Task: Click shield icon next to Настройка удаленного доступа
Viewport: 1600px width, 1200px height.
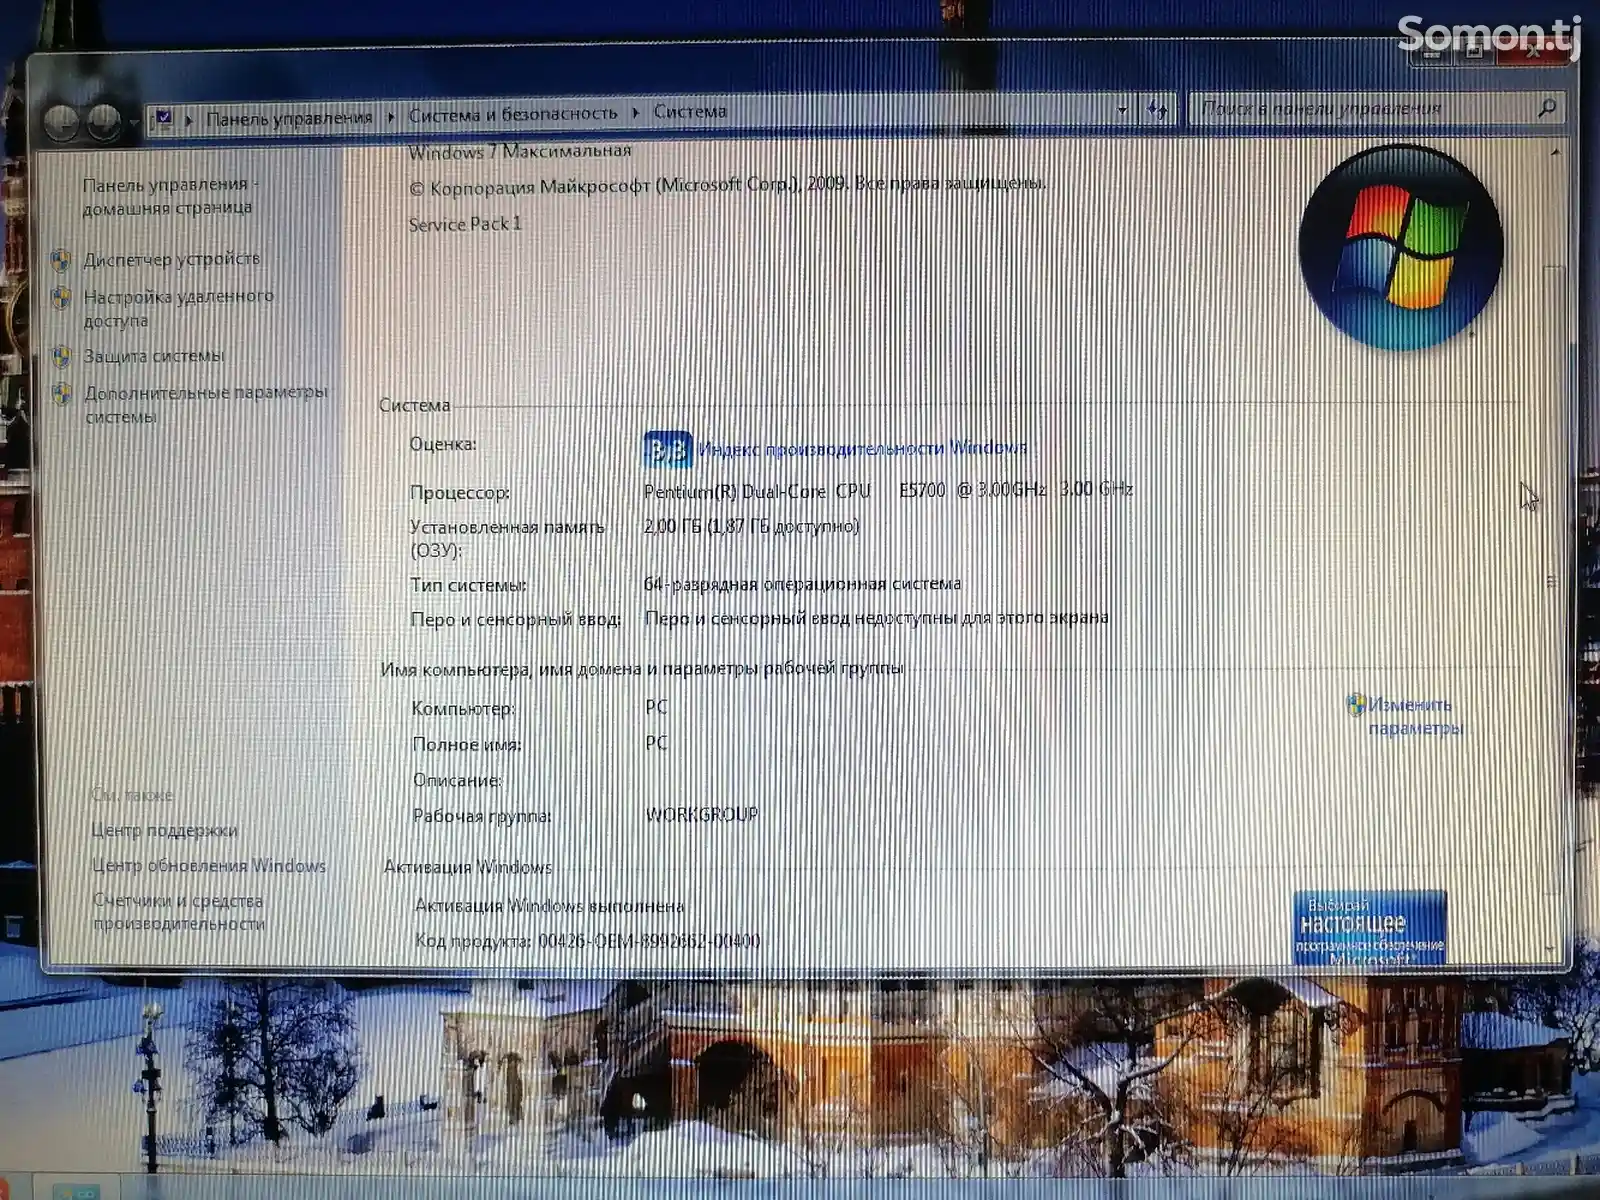Action: (x=61, y=298)
